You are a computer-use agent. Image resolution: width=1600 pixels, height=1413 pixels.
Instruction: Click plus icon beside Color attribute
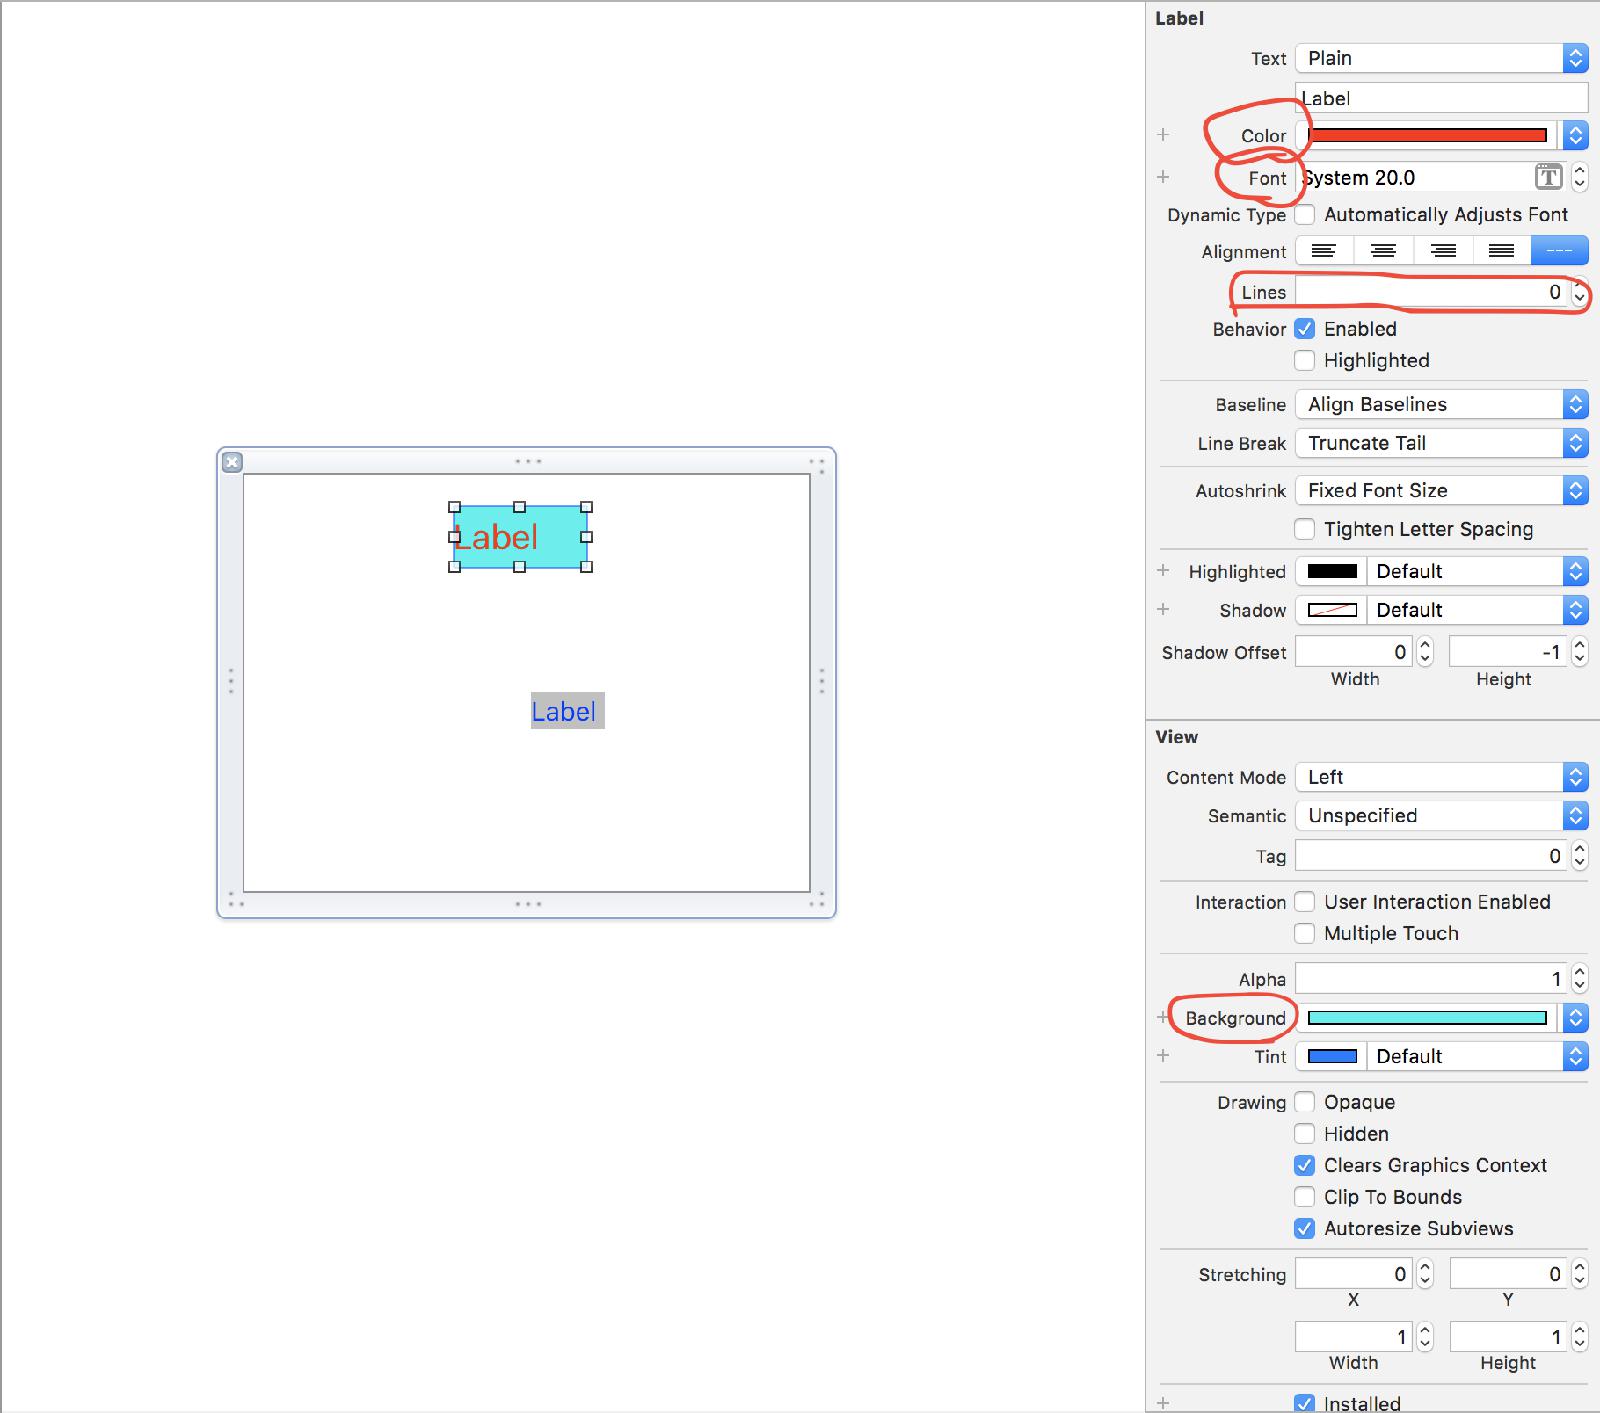point(1163,134)
